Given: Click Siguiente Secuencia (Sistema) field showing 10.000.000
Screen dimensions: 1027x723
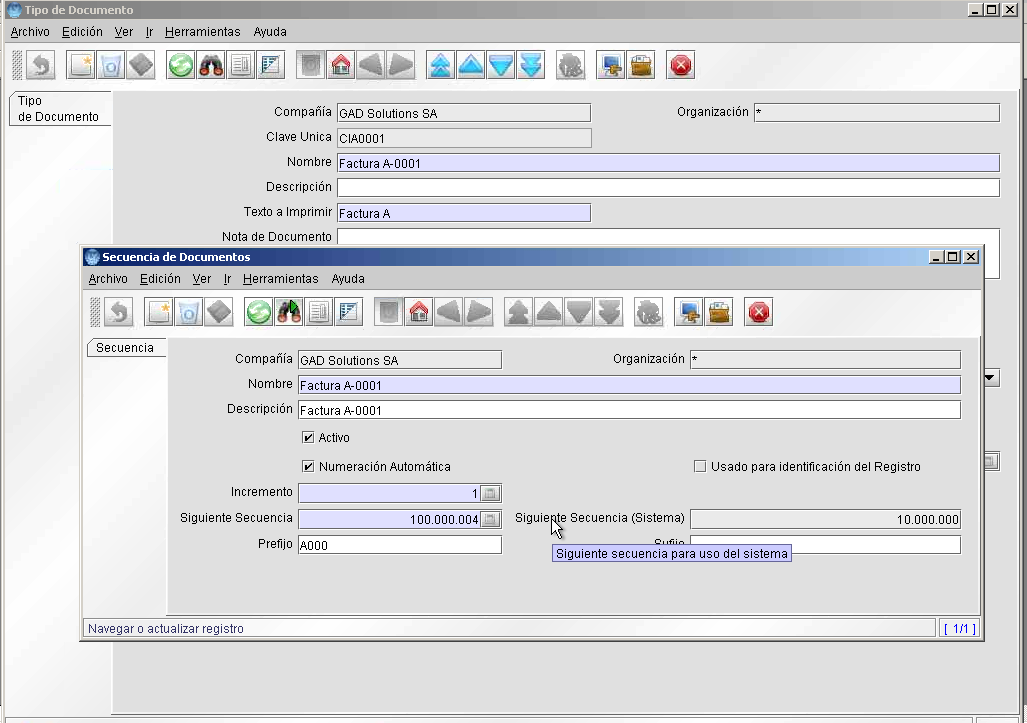Looking at the screenshot, I should (825, 519).
